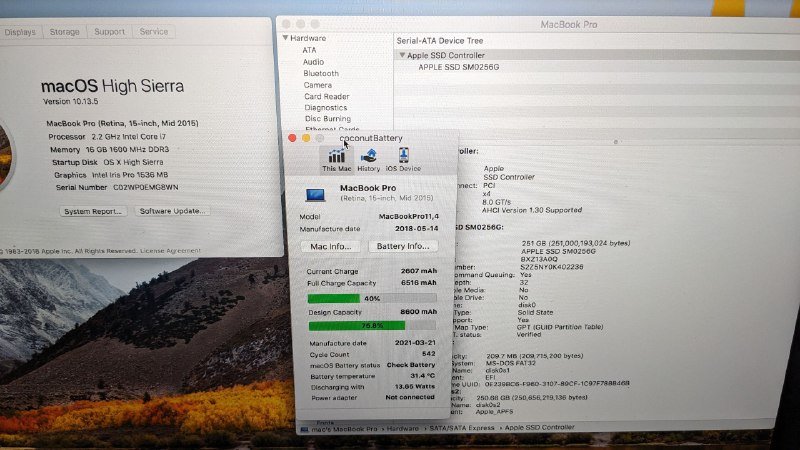Click Graphics Intel Iris Pro 1536 MB text
Screen dimensions: 800x450
[x=111, y=175]
